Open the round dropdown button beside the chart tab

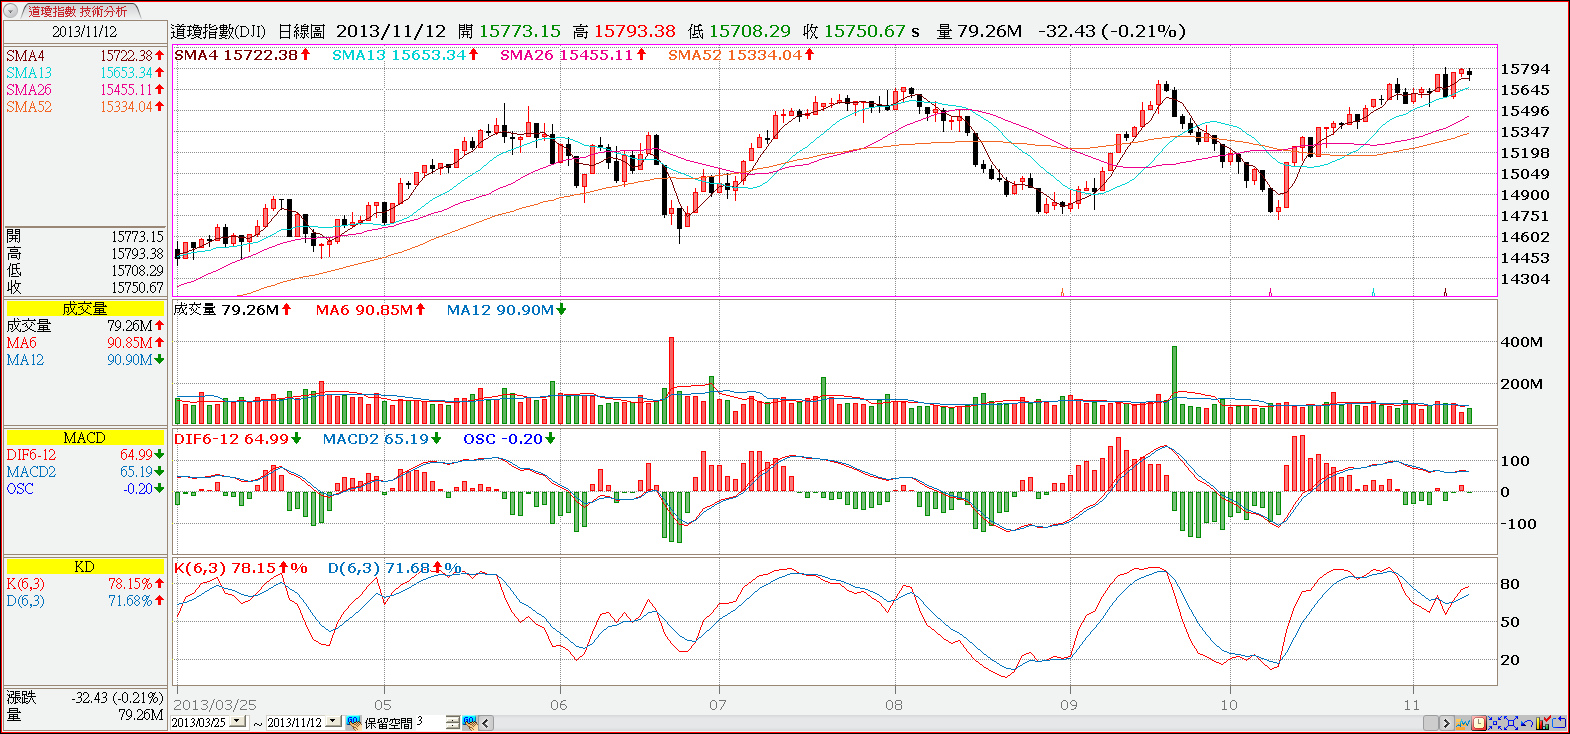click(x=11, y=11)
